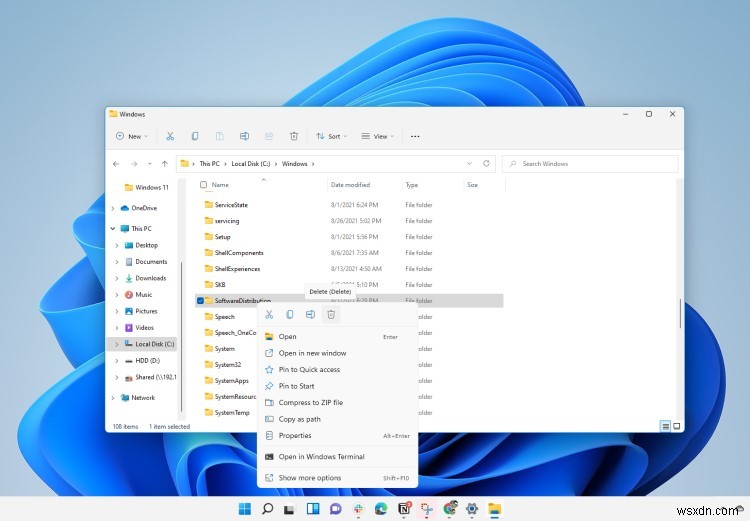Open Microsoft Edge from taskbar
The height and width of the screenshot is (521, 750).
[x=381, y=509]
